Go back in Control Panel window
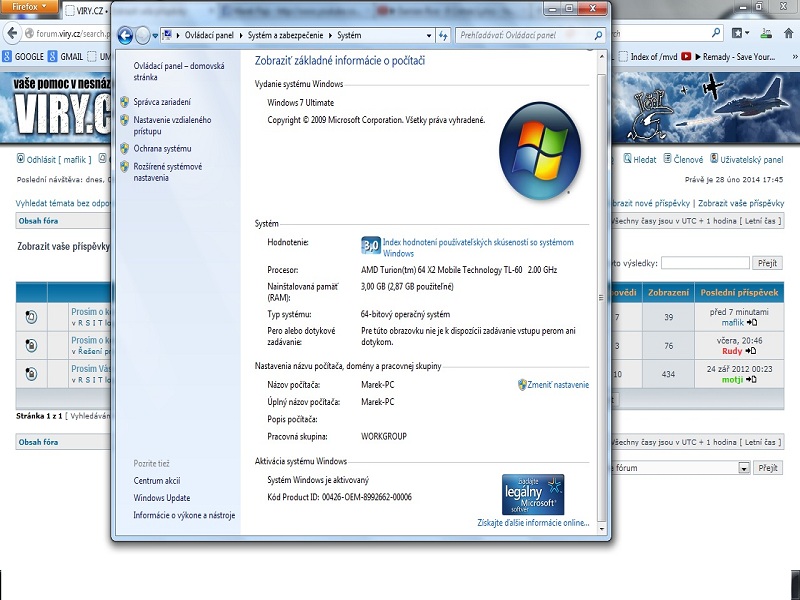800x600 pixels. pos(125,35)
